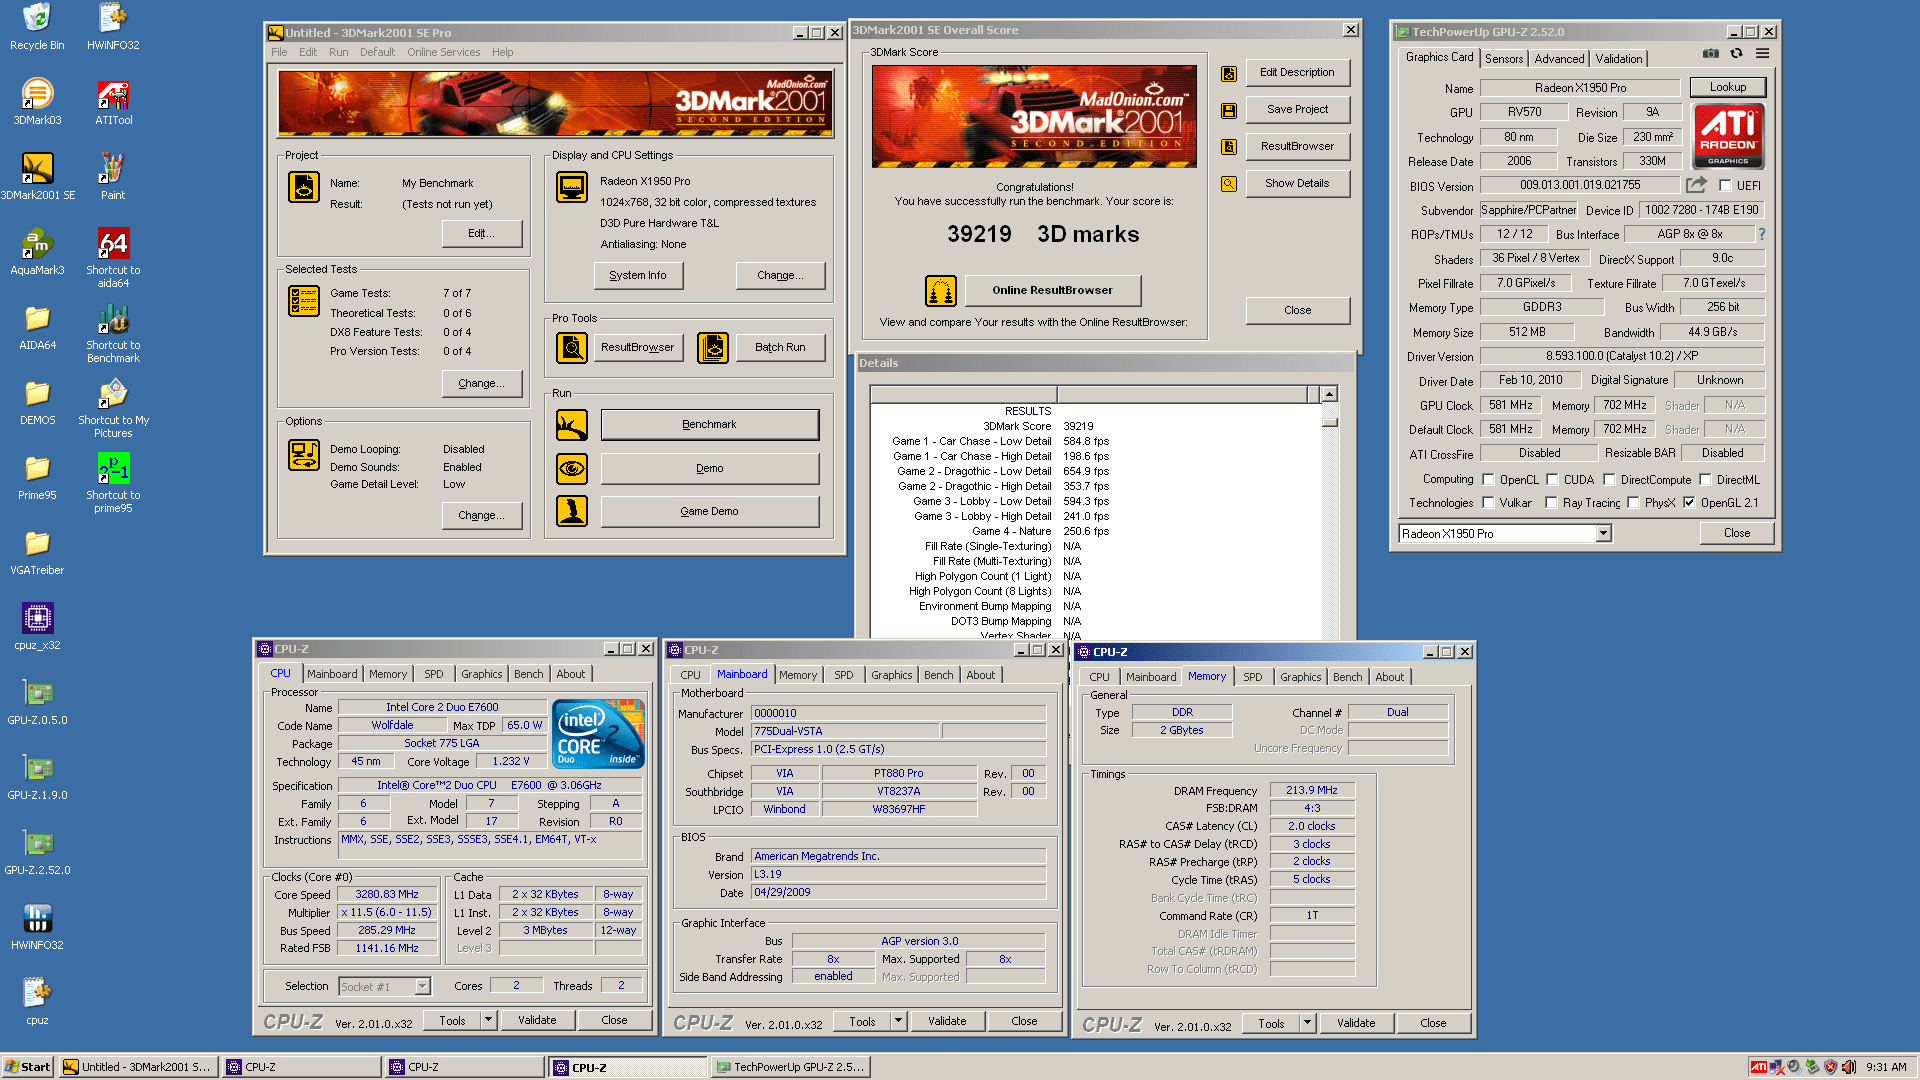The width and height of the screenshot is (1920, 1080).
Task: Open the AquaMark3 desktop icon
Action: [37, 251]
